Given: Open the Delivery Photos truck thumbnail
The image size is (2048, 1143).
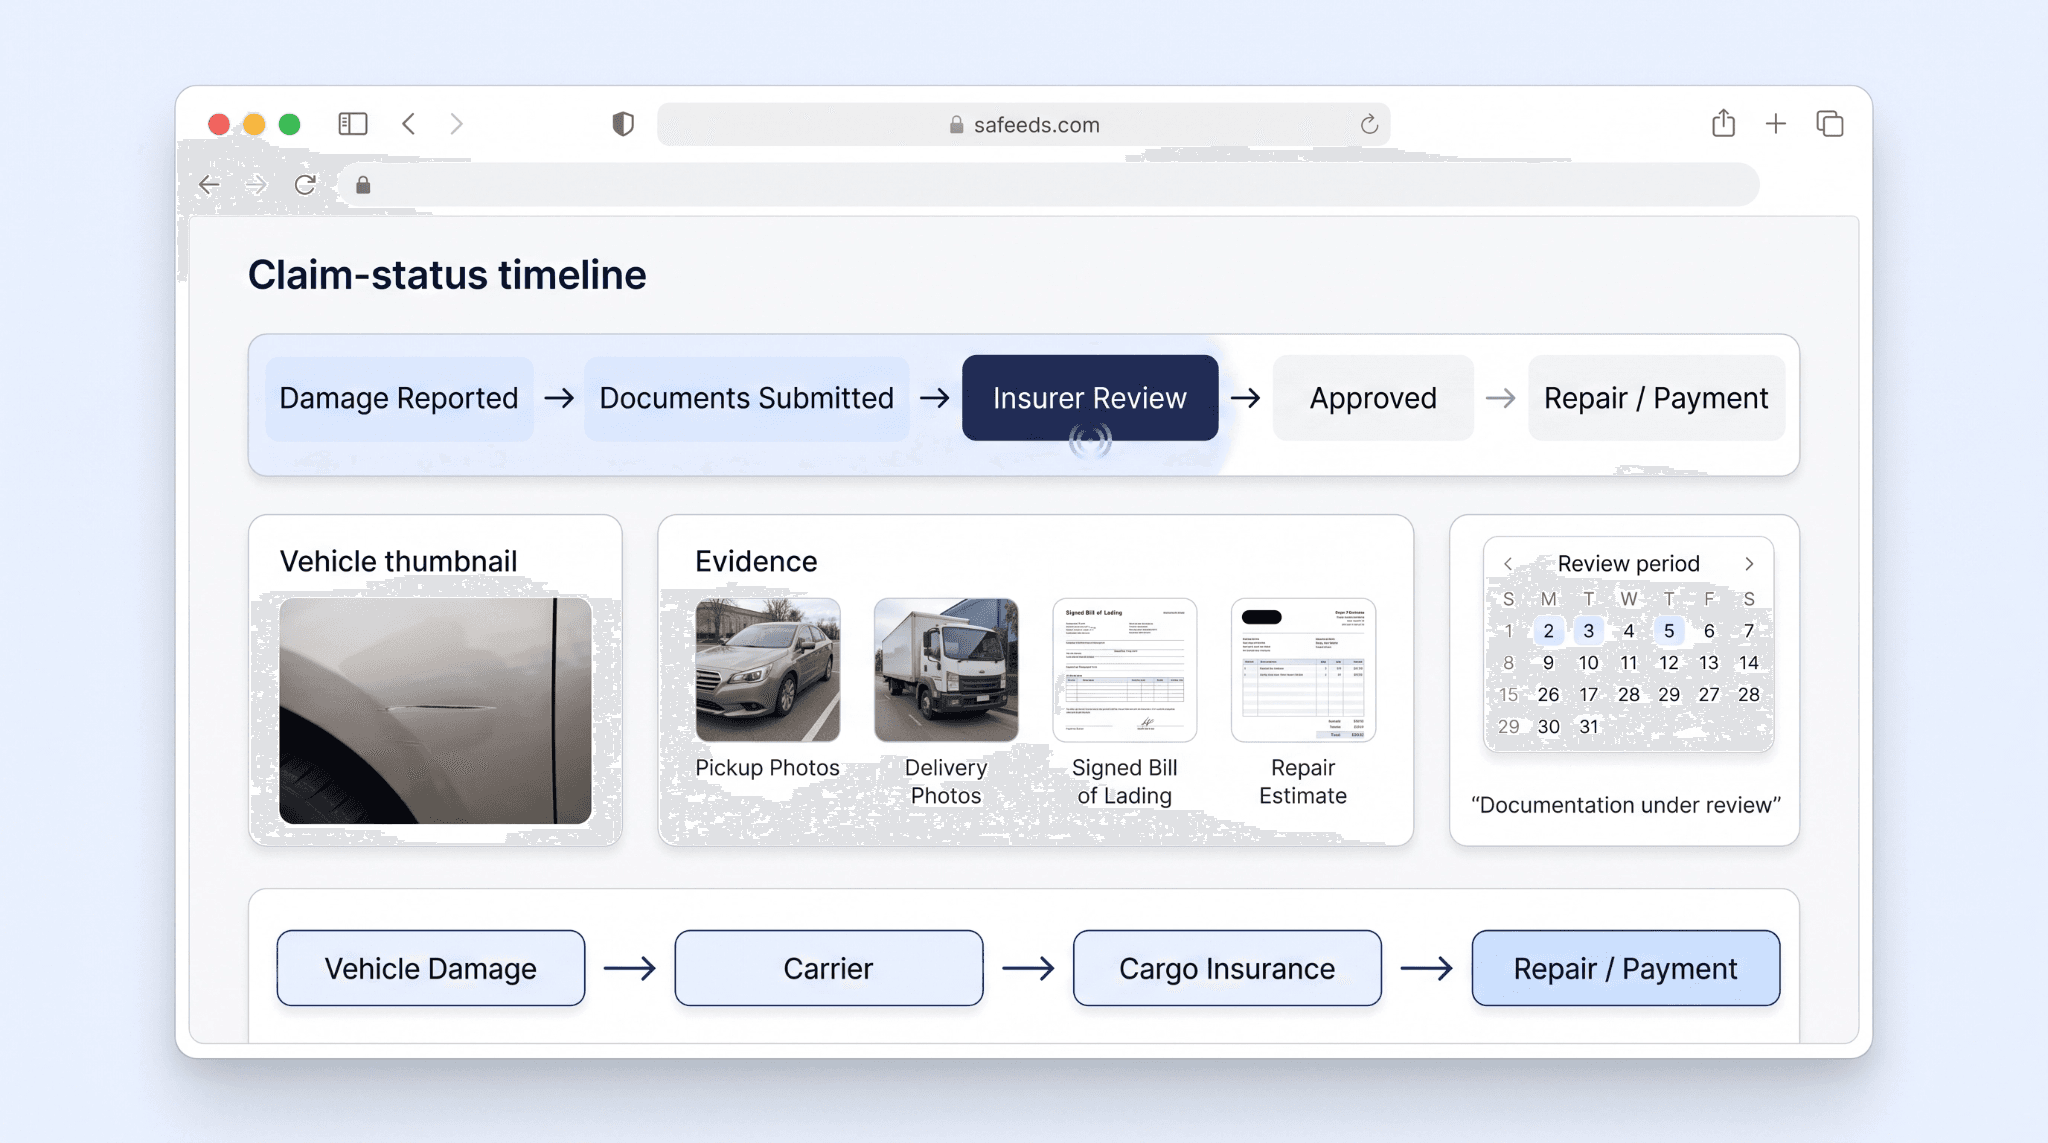Looking at the screenshot, I should (946, 670).
